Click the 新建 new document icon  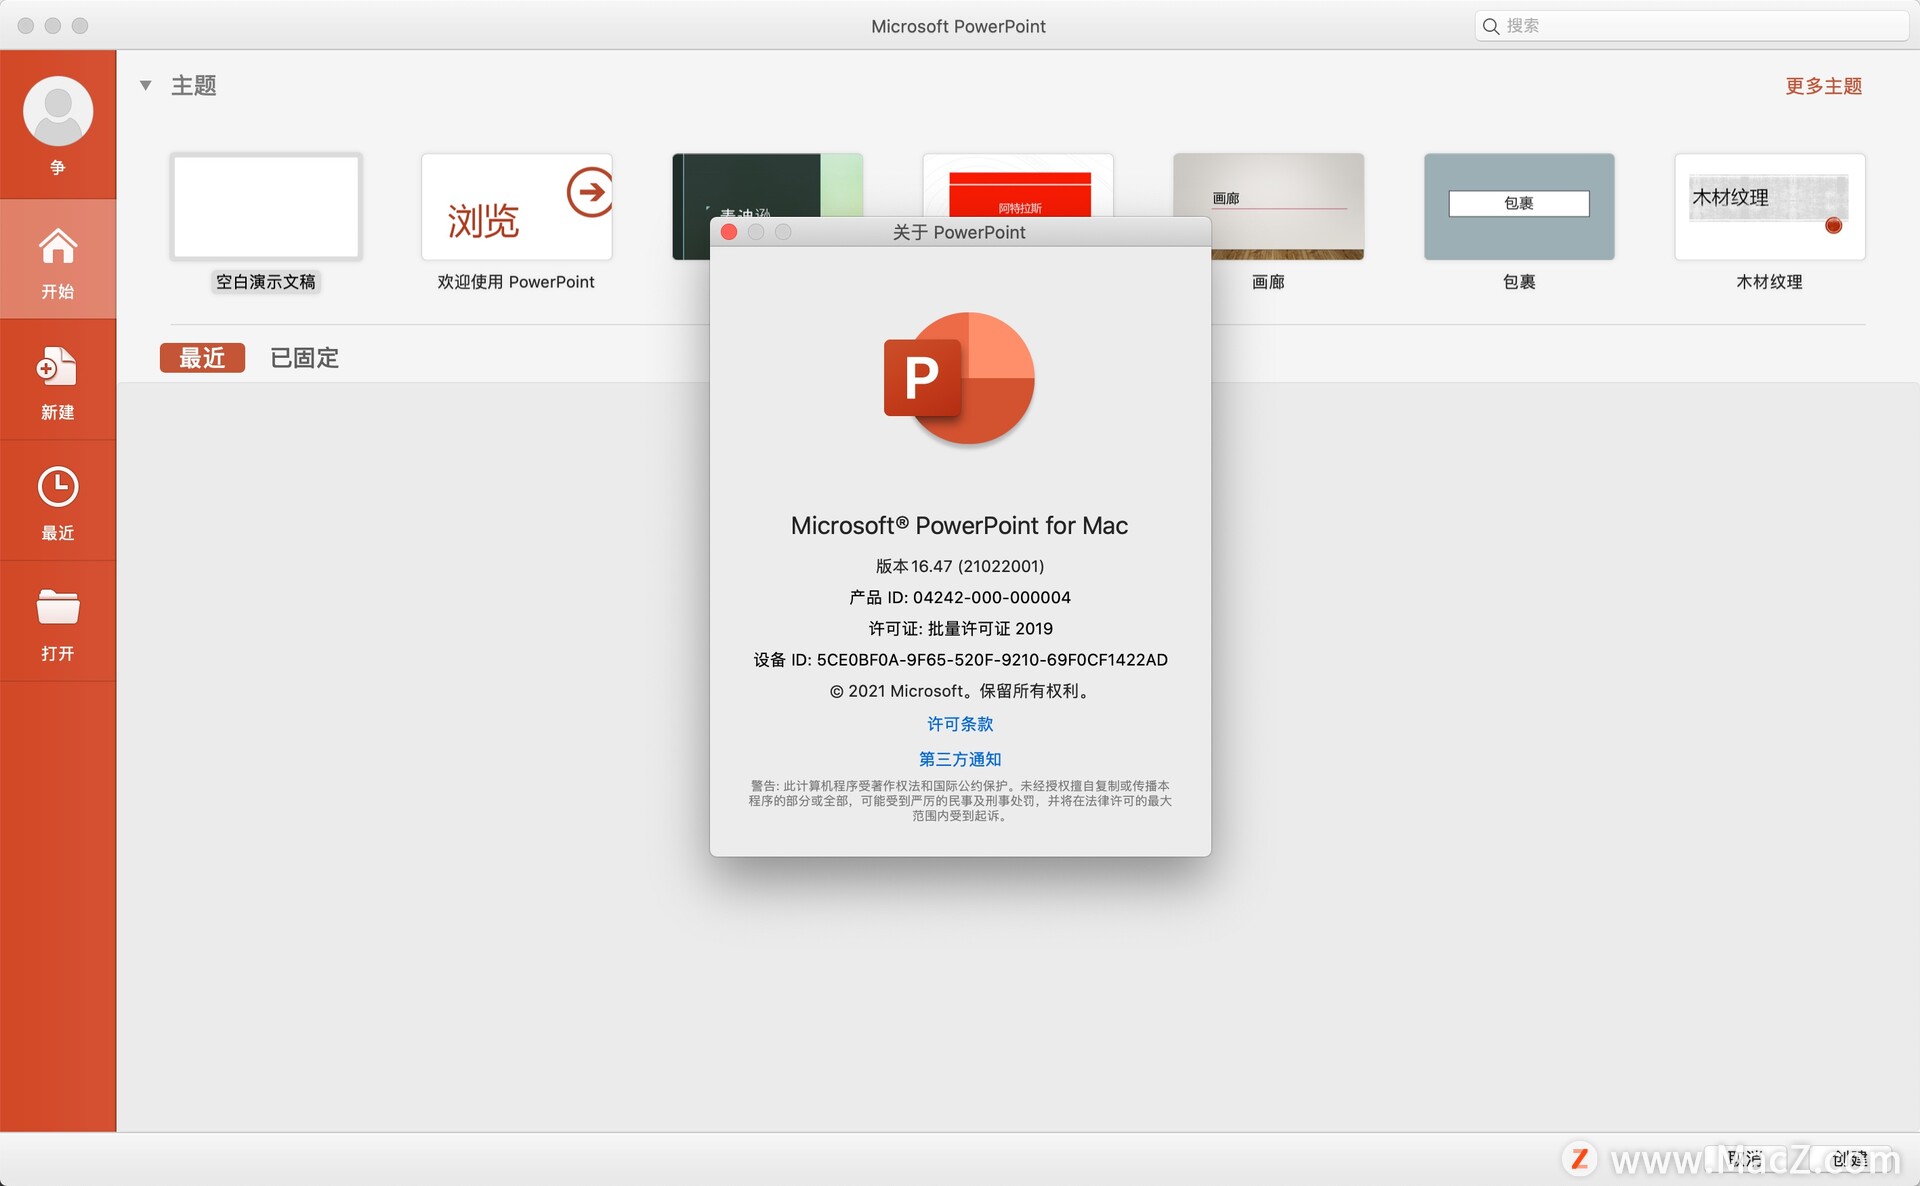pos(57,367)
